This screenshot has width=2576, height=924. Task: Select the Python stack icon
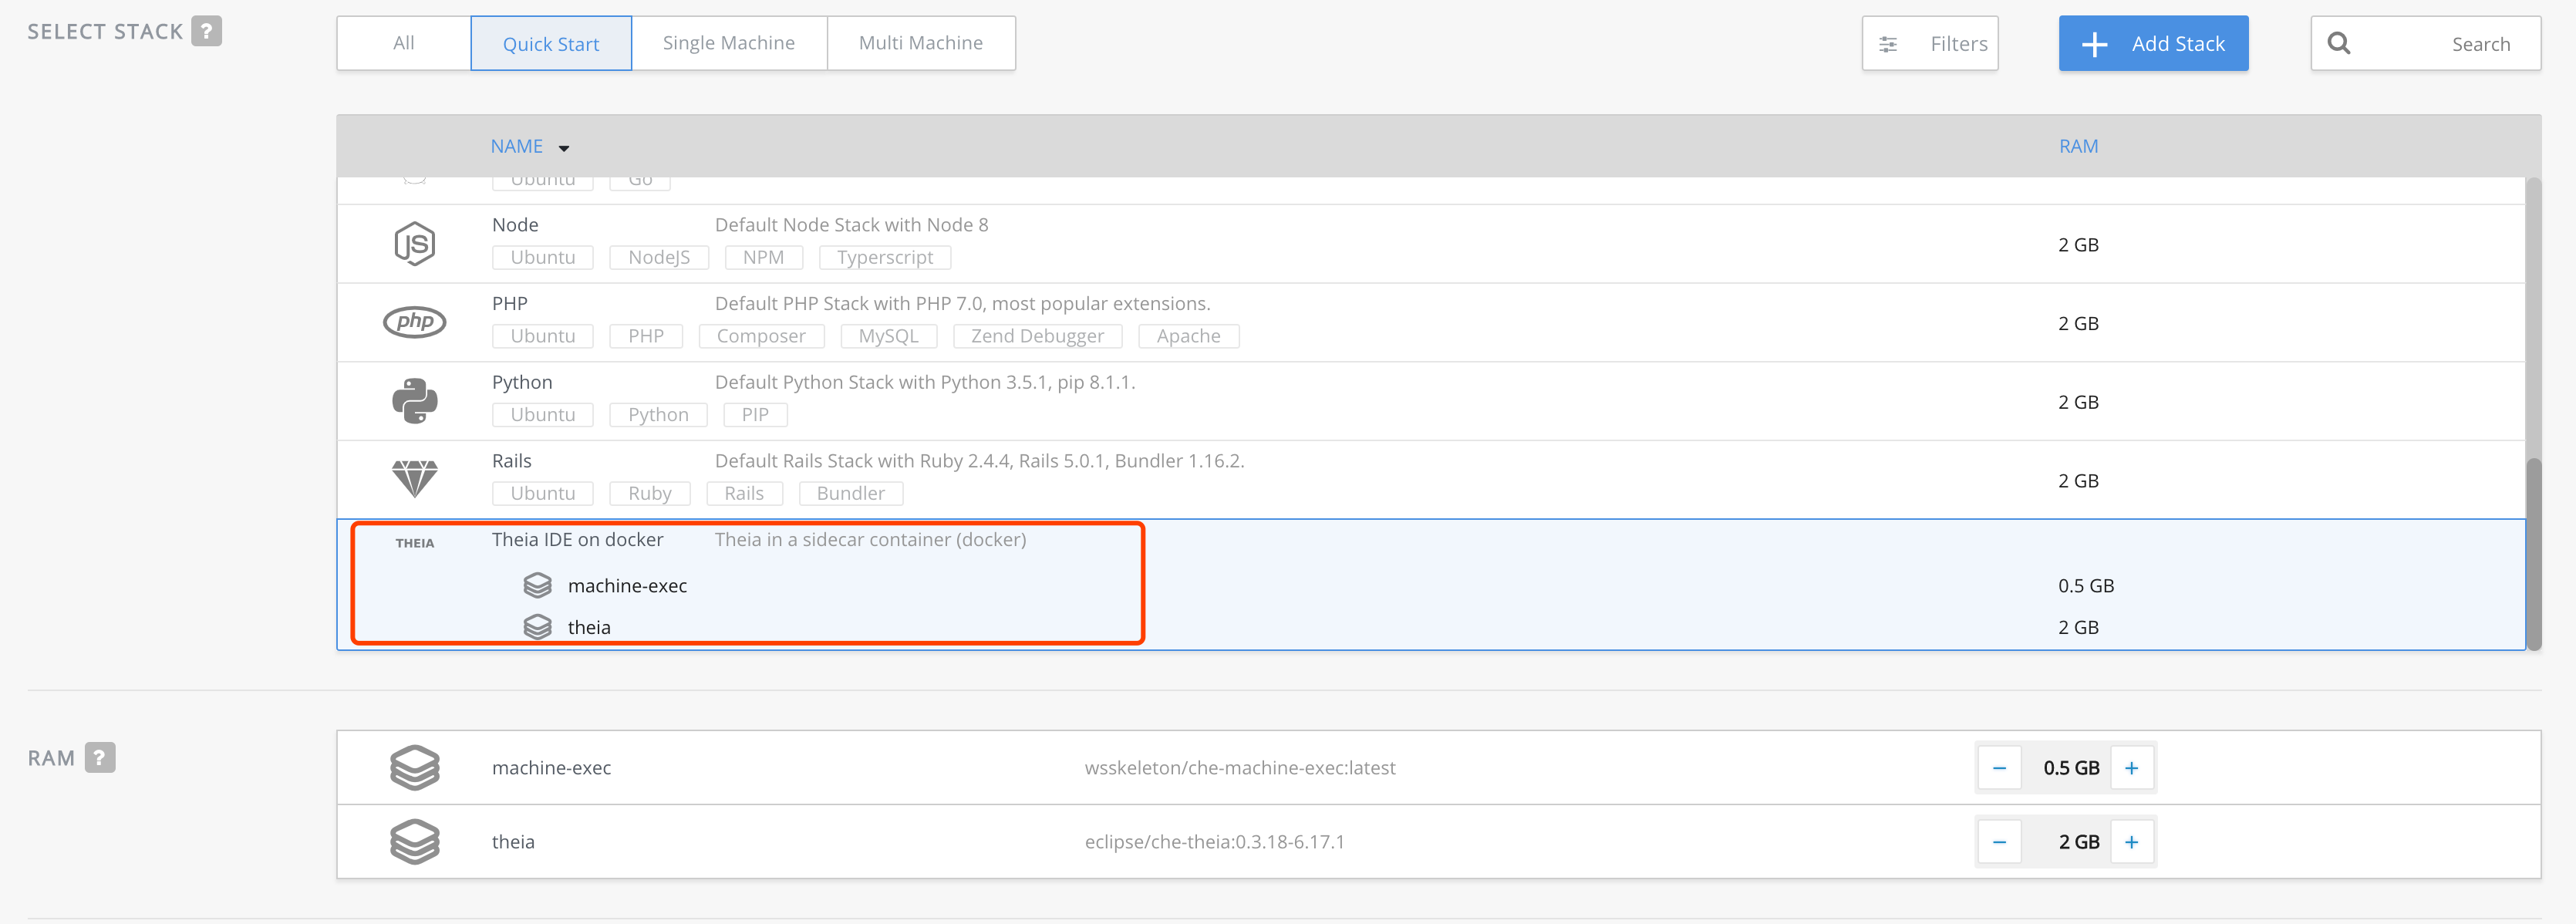click(414, 400)
